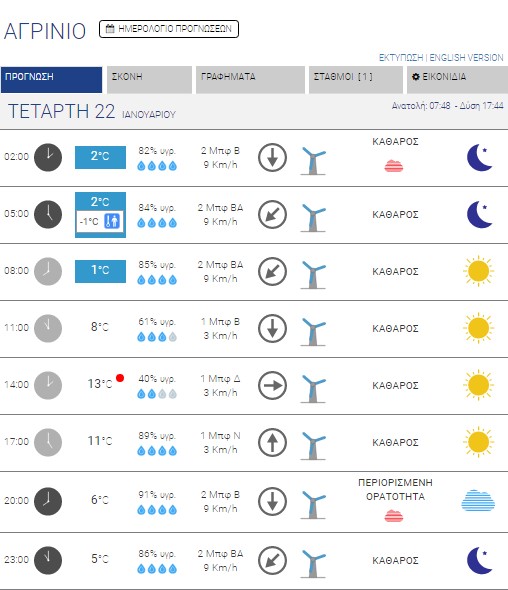Click the crescent moon icon at 23:00
Screen dimensions: 508x590
479,560
